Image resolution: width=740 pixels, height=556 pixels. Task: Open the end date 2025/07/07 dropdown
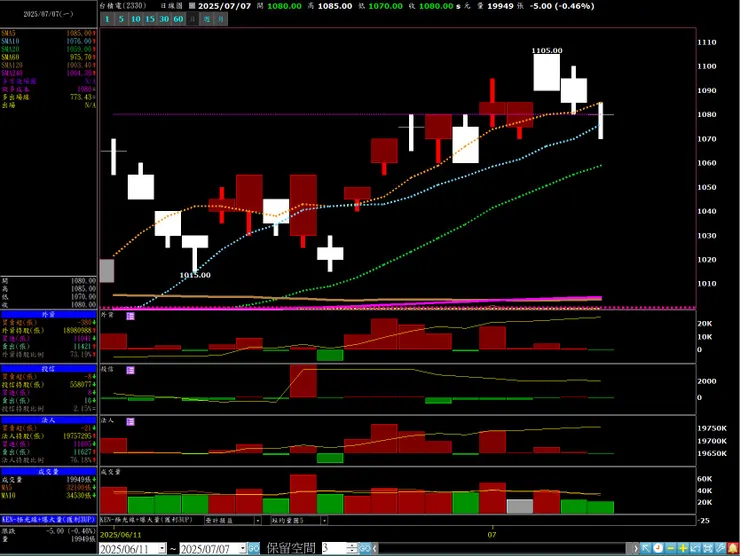(243, 548)
